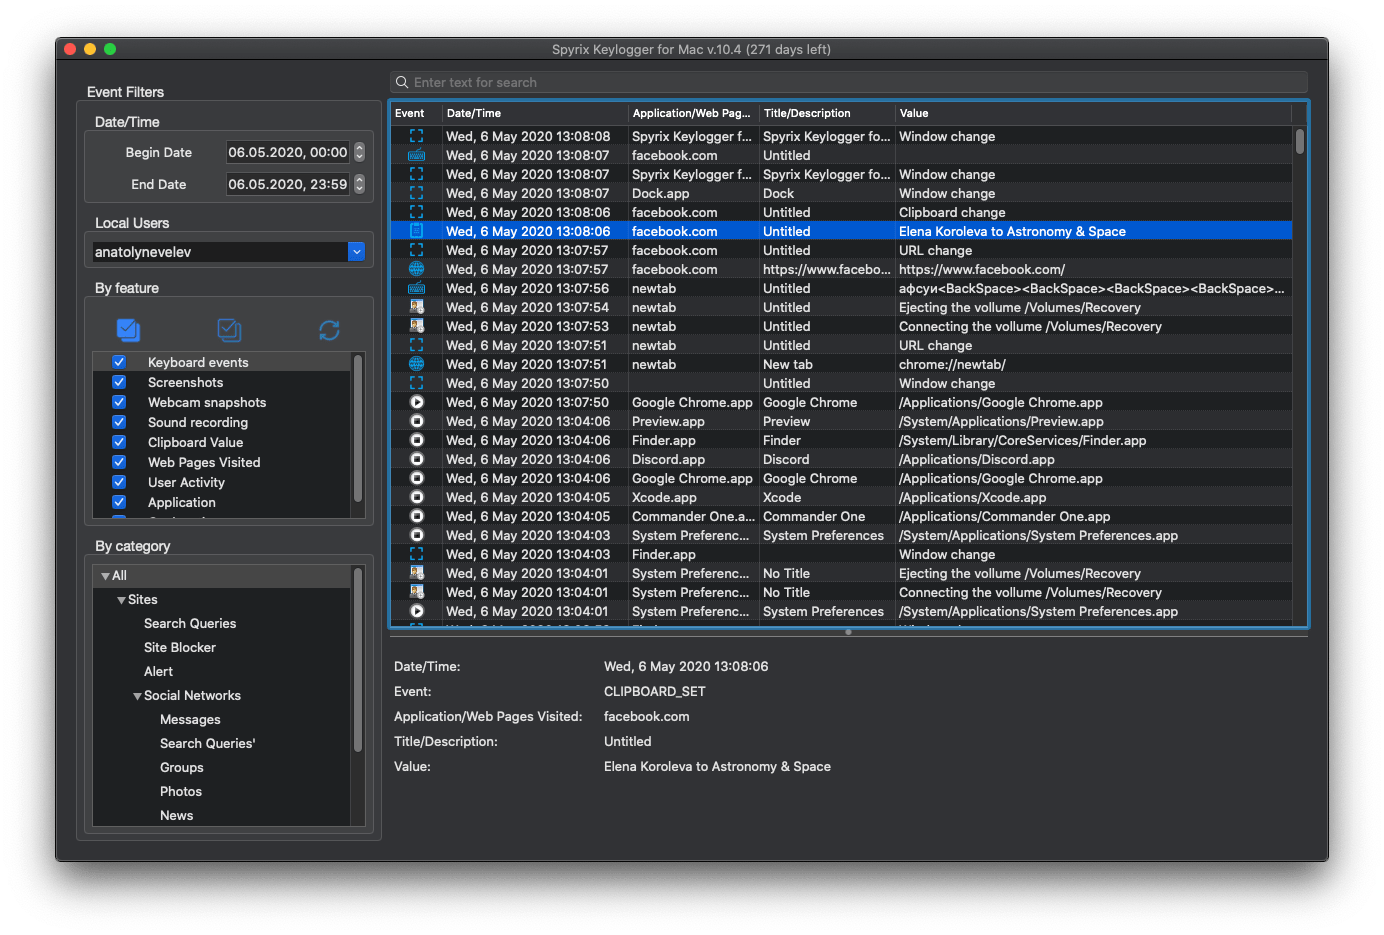1384x935 pixels.
Task: Click the clipboard icon on the highlighted Elena Koroleva row
Action: [417, 231]
